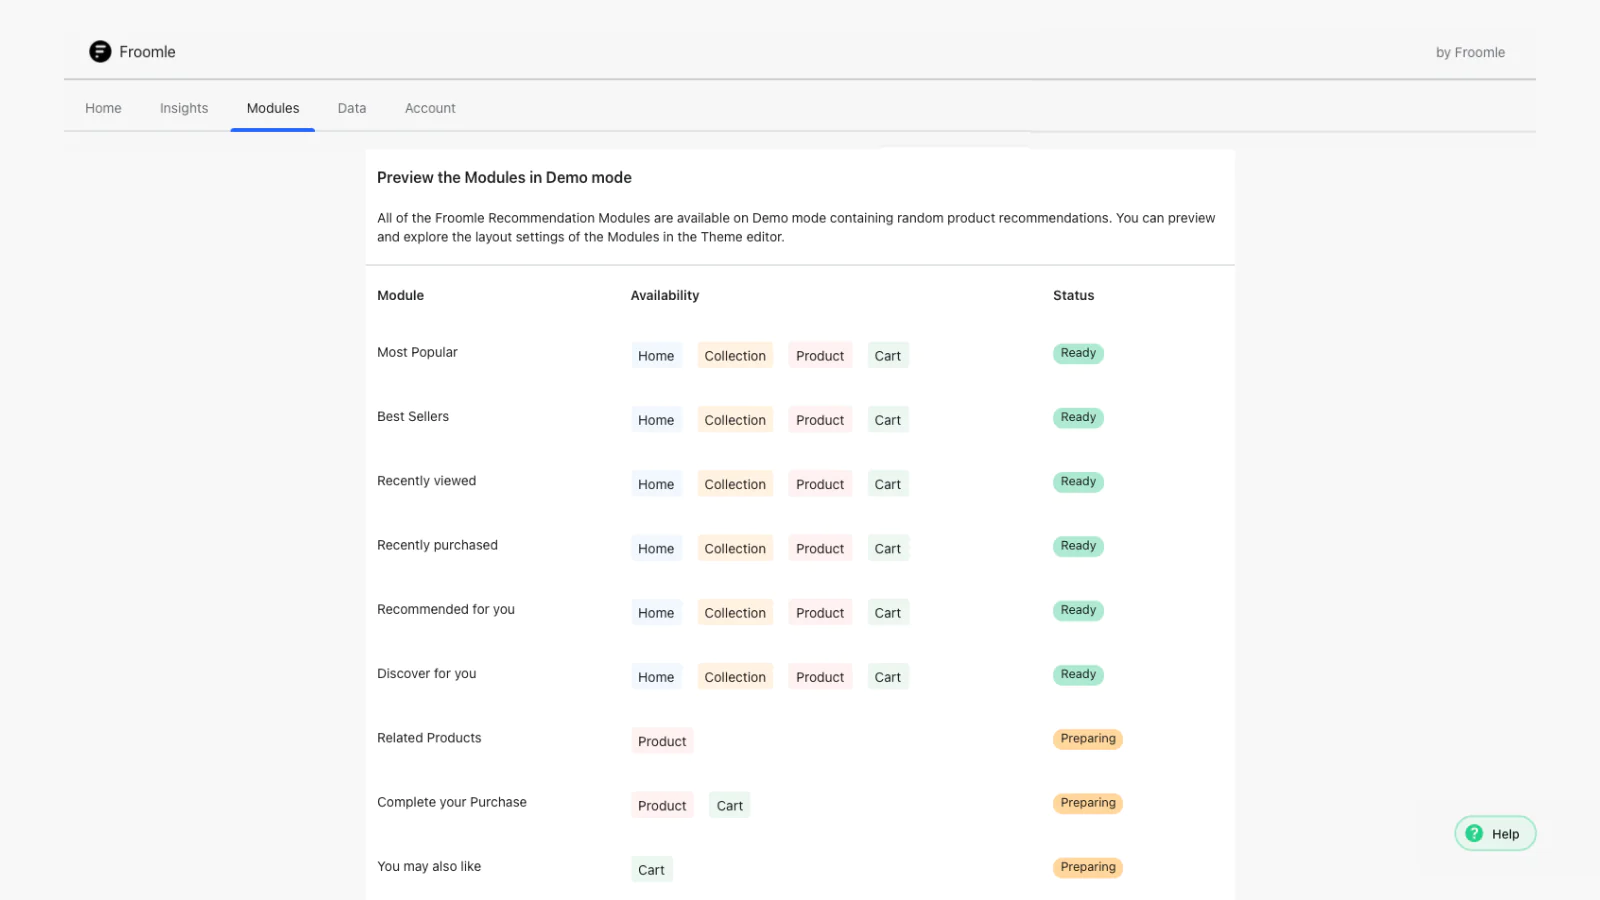Click the Help question mark icon
1600x900 pixels.
click(1474, 833)
